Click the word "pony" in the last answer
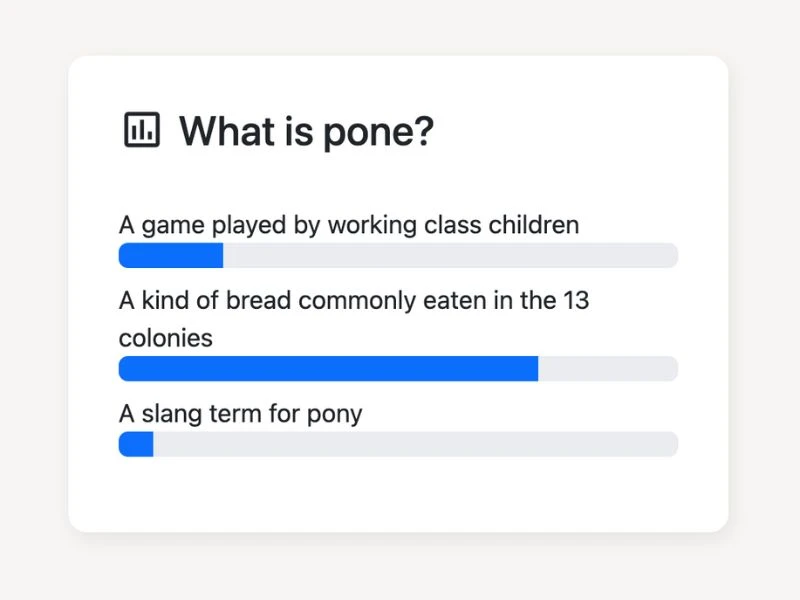The width and height of the screenshot is (800, 600). click(x=335, y=413)
